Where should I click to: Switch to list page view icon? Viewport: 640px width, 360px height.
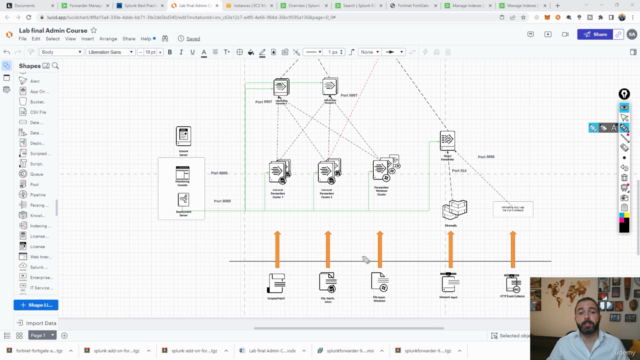click(7, 336)
